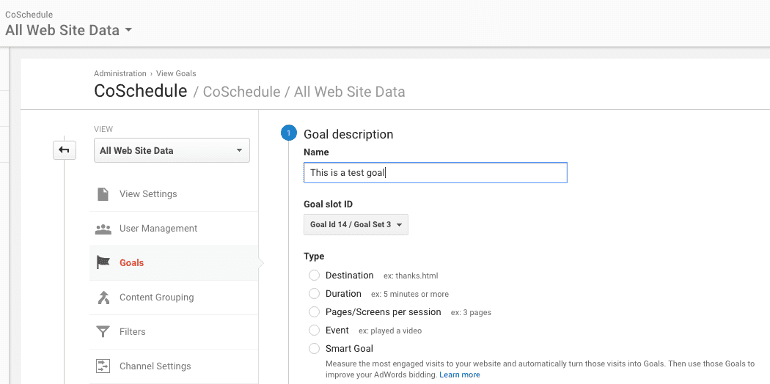Open the VIEW dropdown showing All Web Site Data
The width and height of the screenshot is (770, 384).
(x=171, y=151)
